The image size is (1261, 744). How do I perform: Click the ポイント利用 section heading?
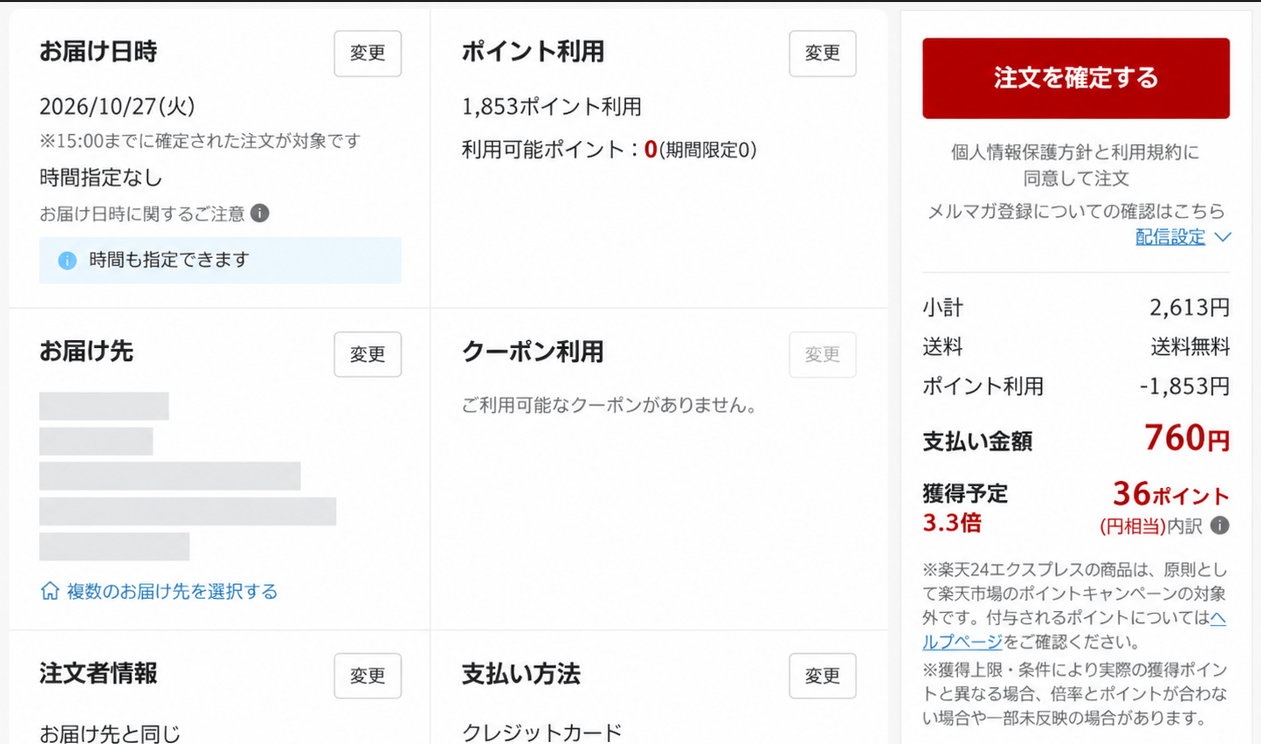point(533,52)
